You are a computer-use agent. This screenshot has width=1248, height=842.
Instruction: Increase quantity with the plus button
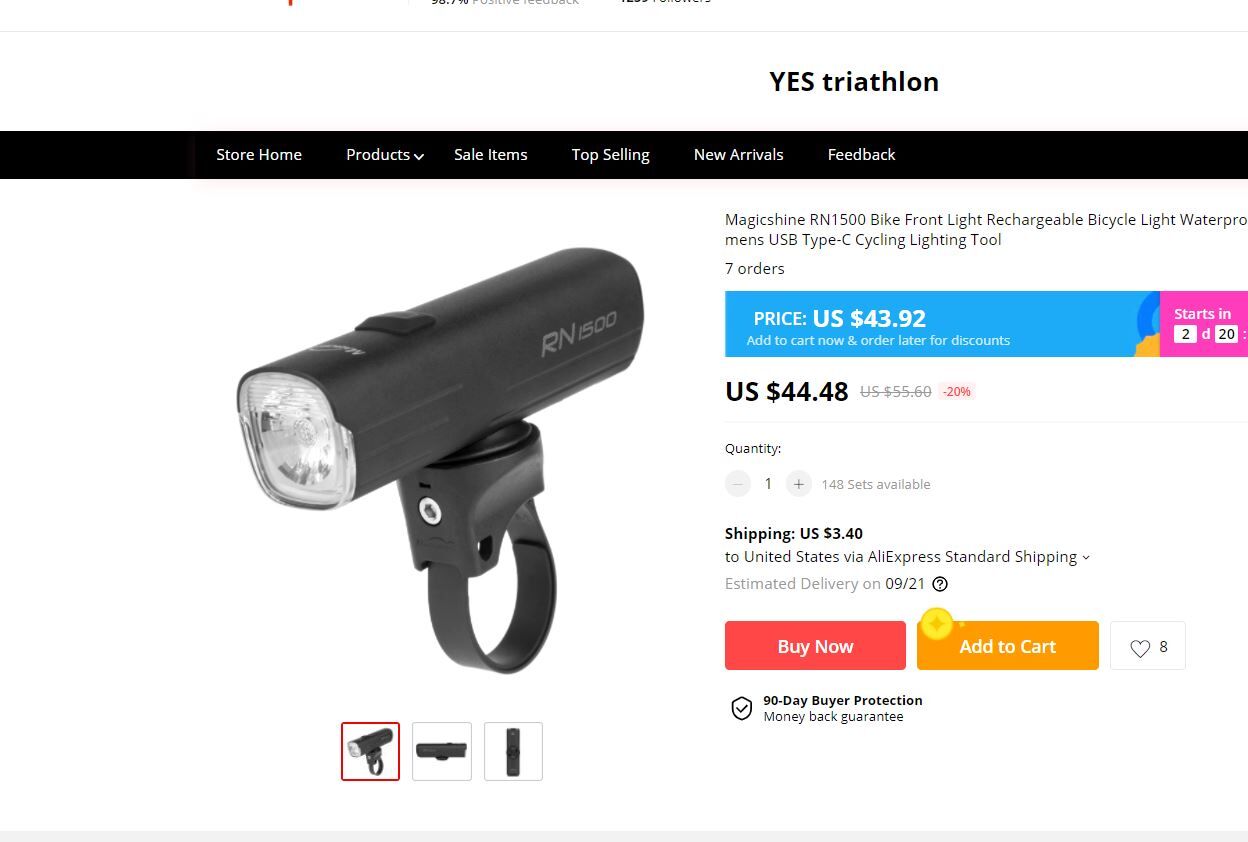[x=798, y=484]
